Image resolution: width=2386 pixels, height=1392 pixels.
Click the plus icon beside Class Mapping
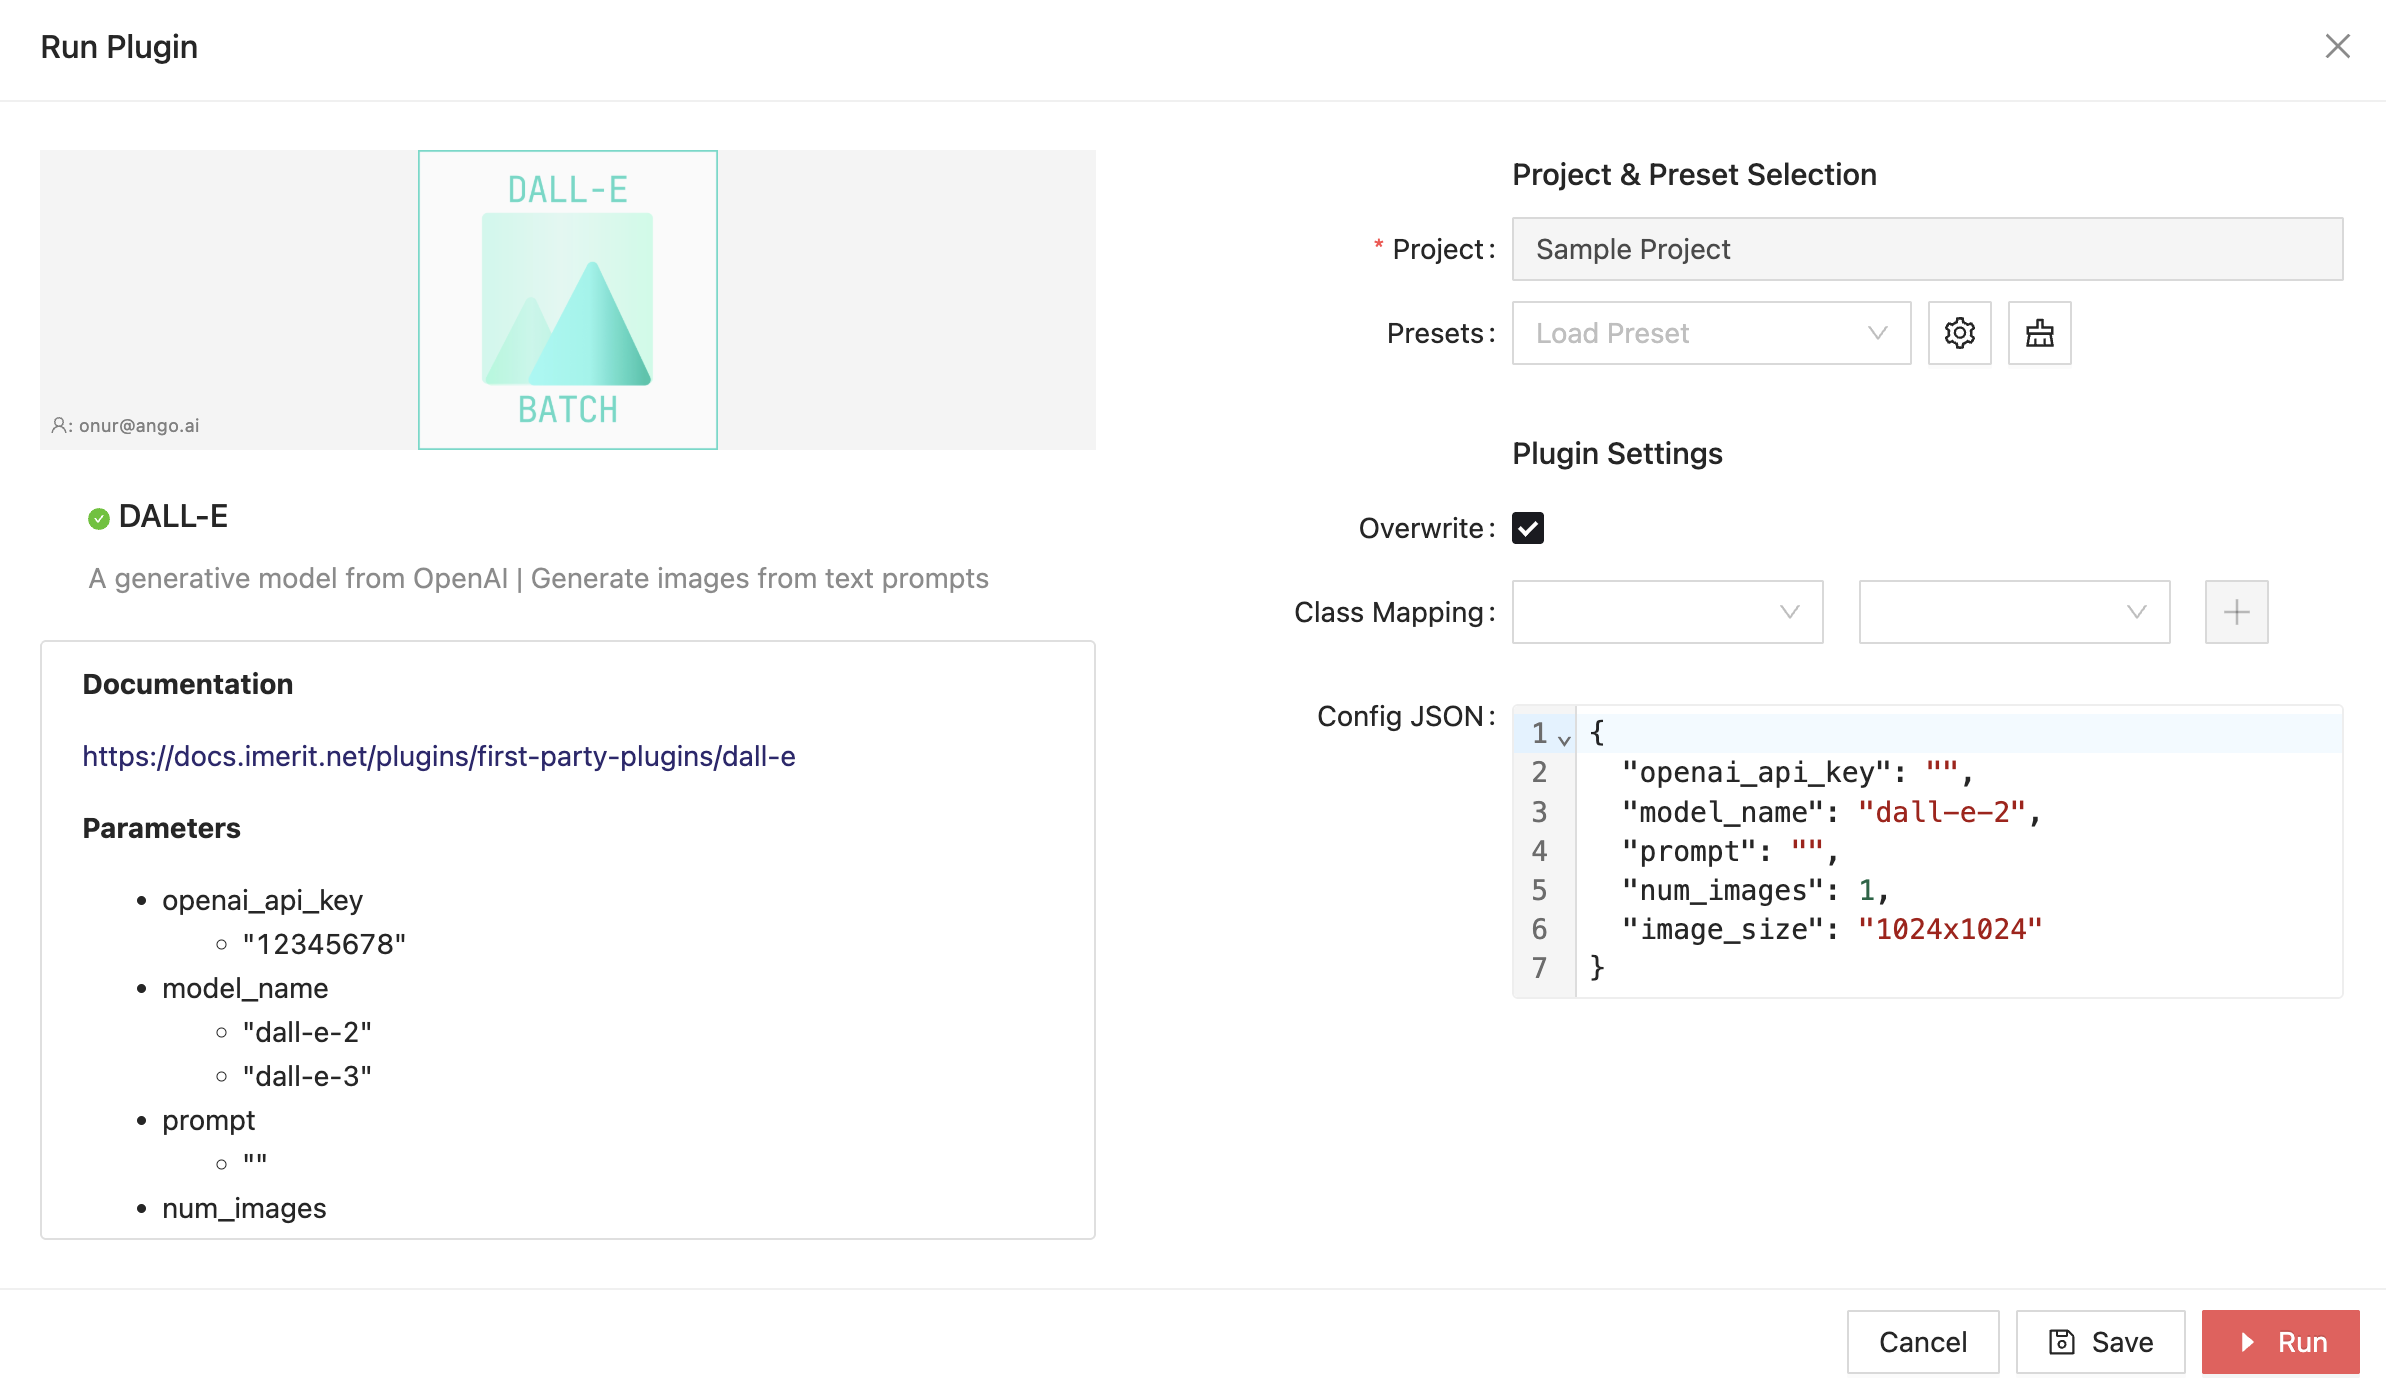click(2236, 612)
